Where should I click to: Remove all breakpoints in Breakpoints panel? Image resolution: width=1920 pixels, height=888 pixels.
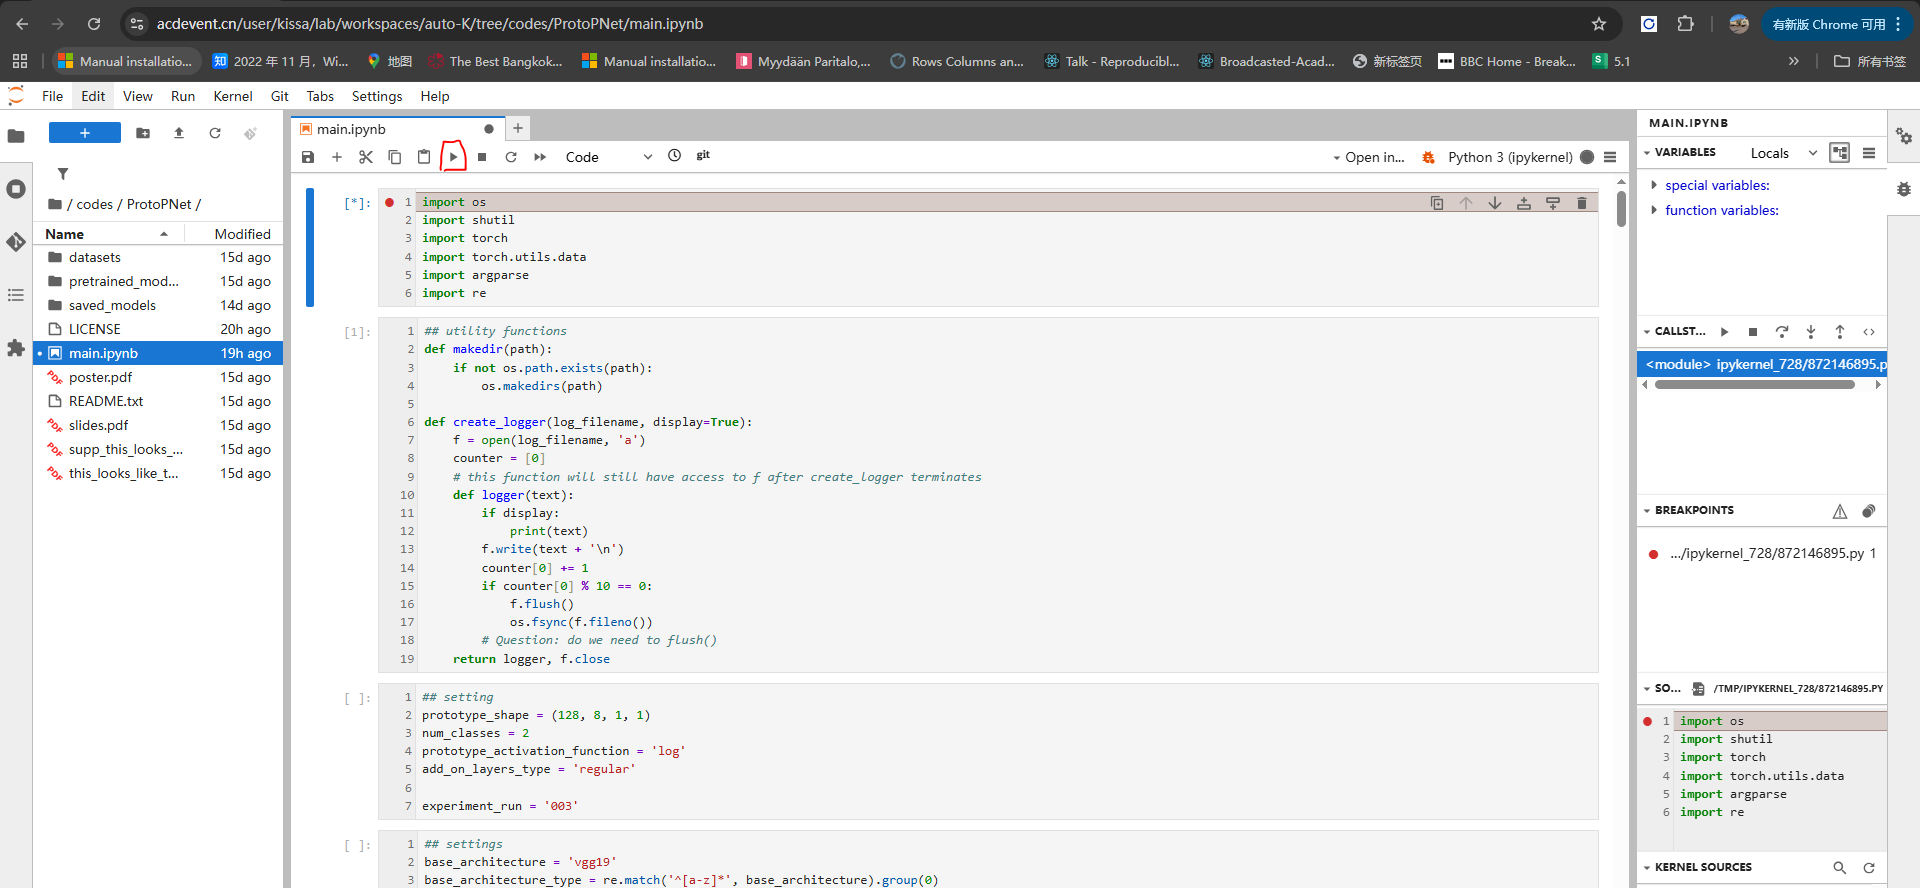(1868, 511)
